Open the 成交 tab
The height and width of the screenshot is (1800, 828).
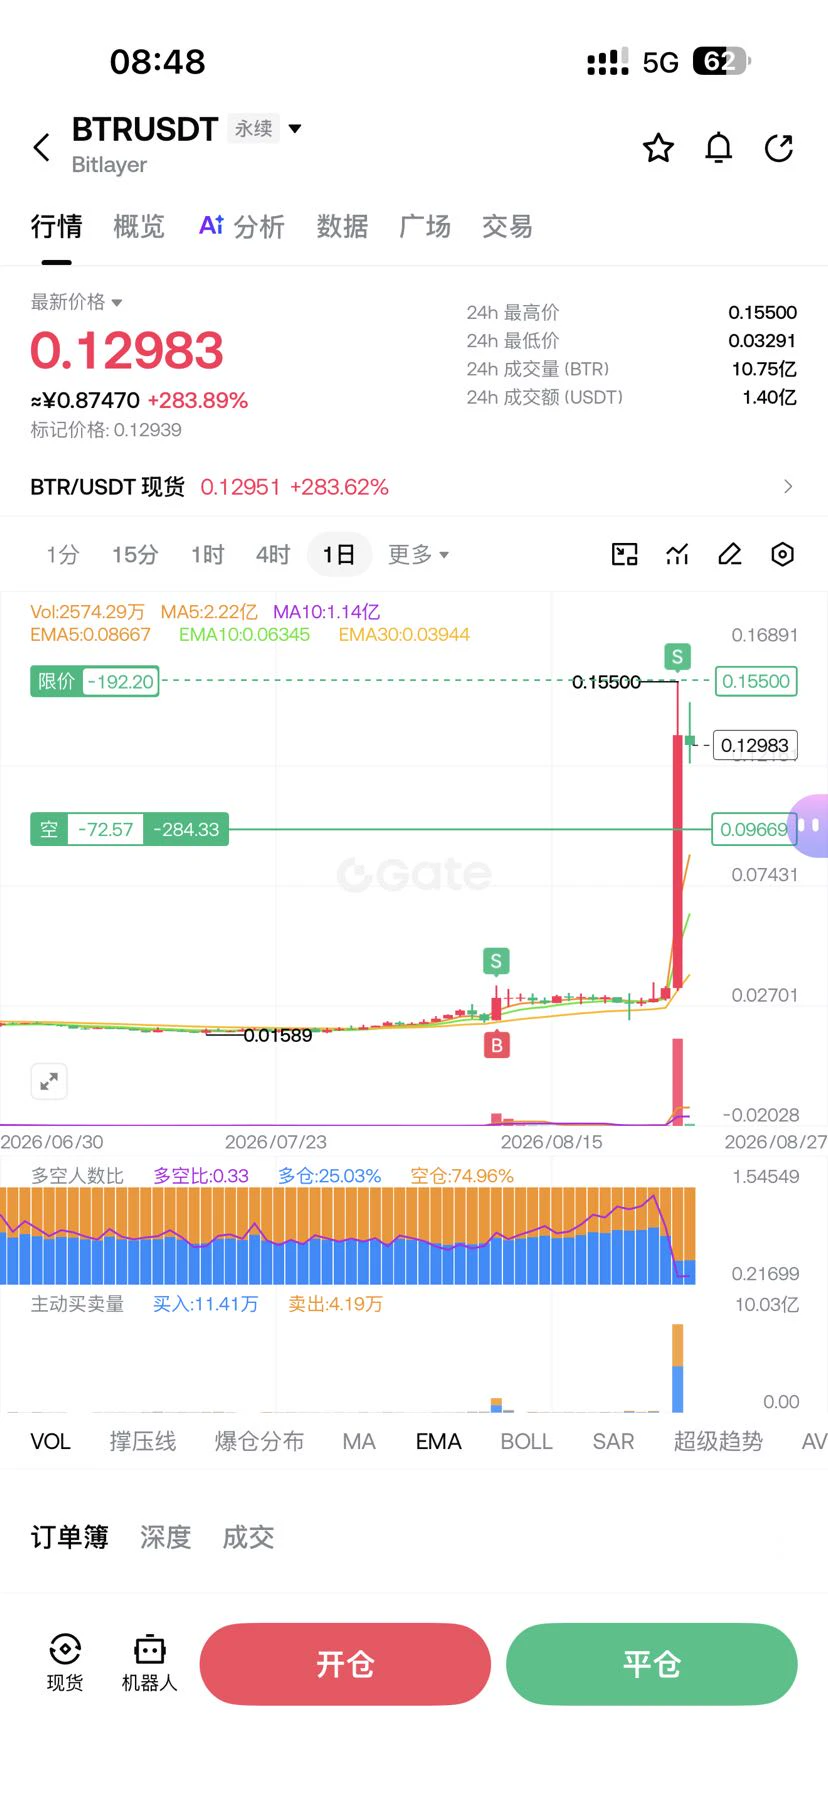[x=248, y=1537]
